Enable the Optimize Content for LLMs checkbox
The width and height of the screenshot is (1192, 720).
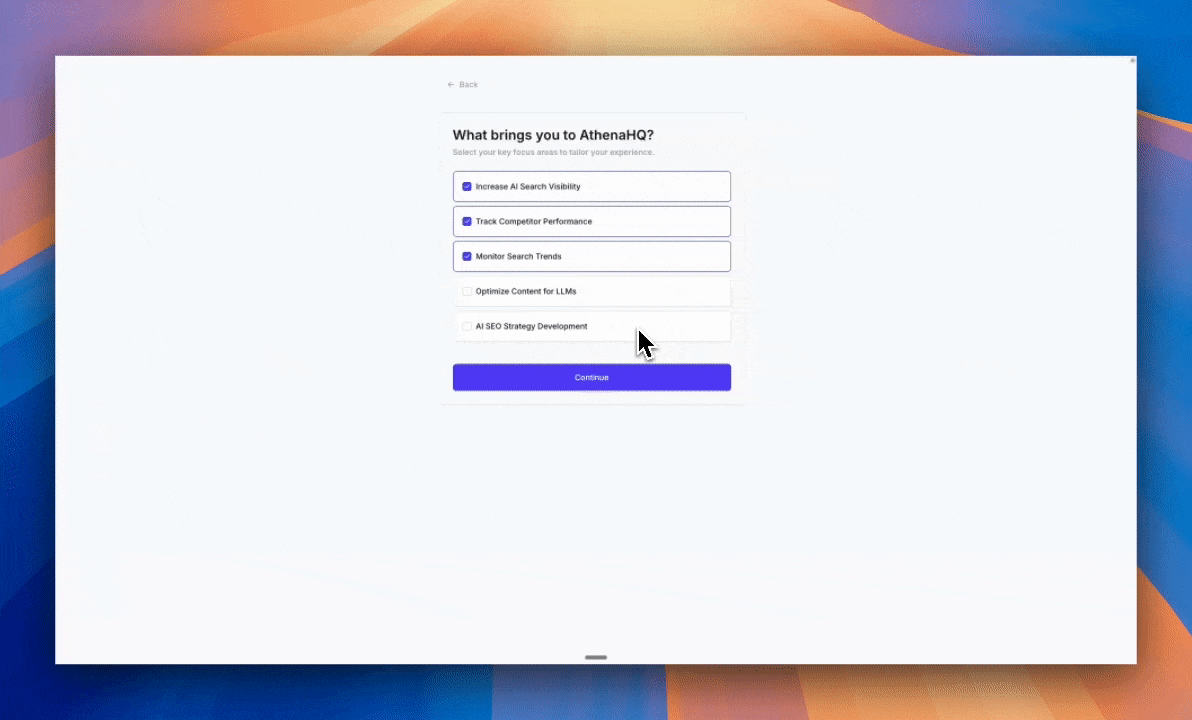coord(467,292)
